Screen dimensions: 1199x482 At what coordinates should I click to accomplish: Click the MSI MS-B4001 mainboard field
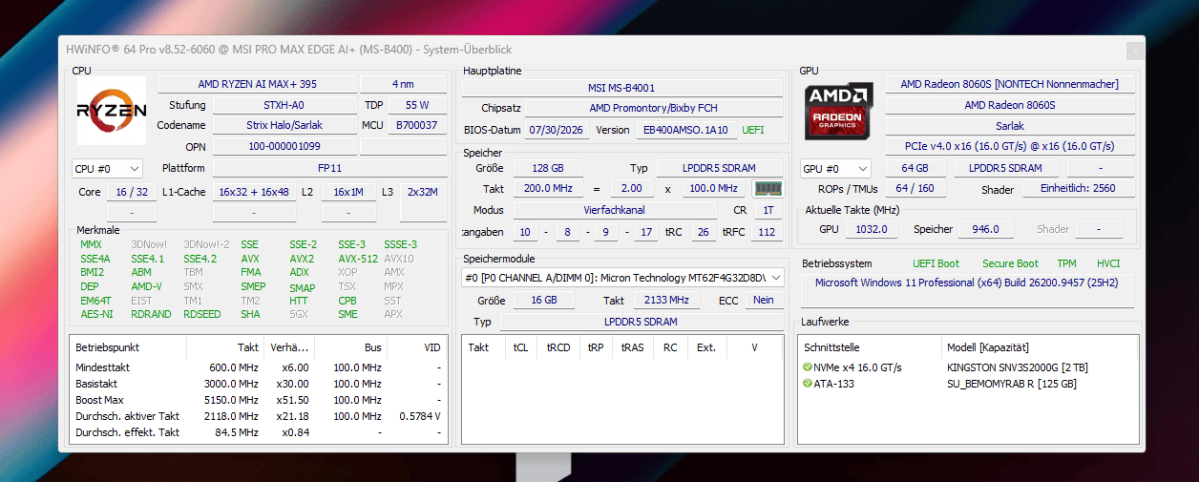pyautogui.click(x=622, y=88)
